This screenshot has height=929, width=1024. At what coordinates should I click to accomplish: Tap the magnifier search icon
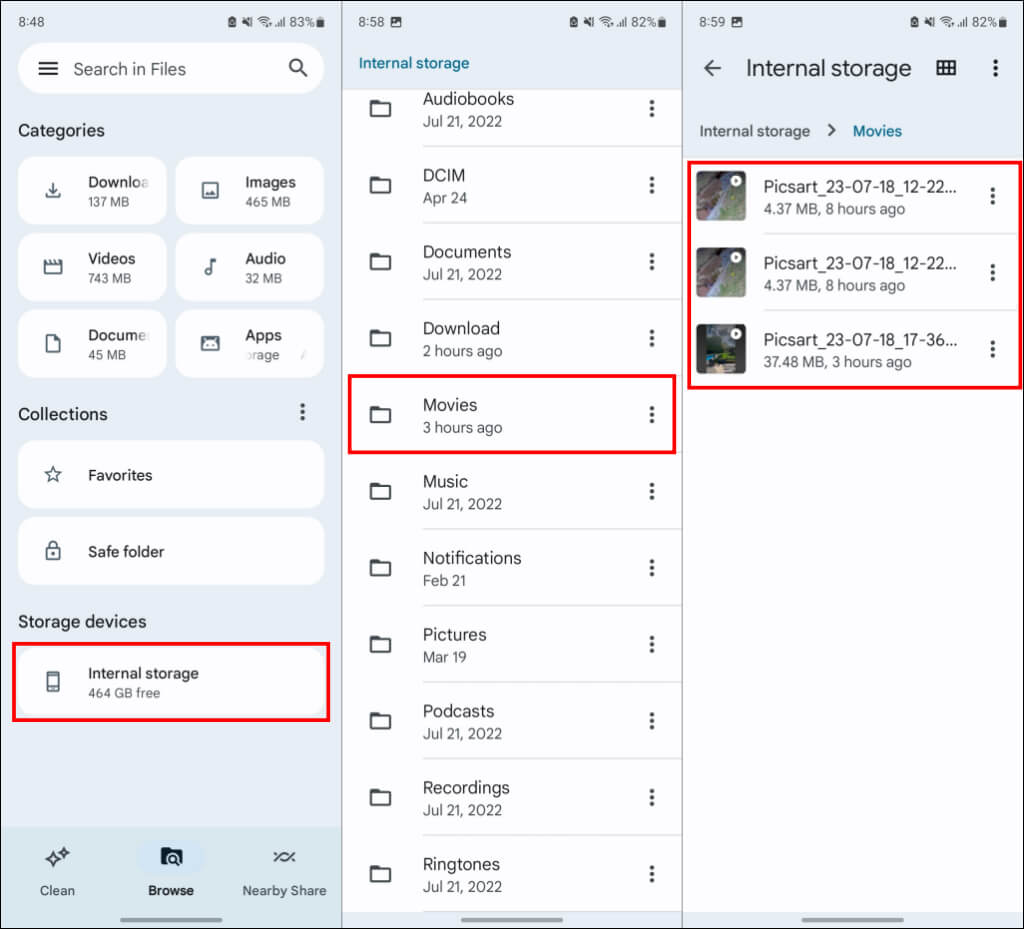297,68
